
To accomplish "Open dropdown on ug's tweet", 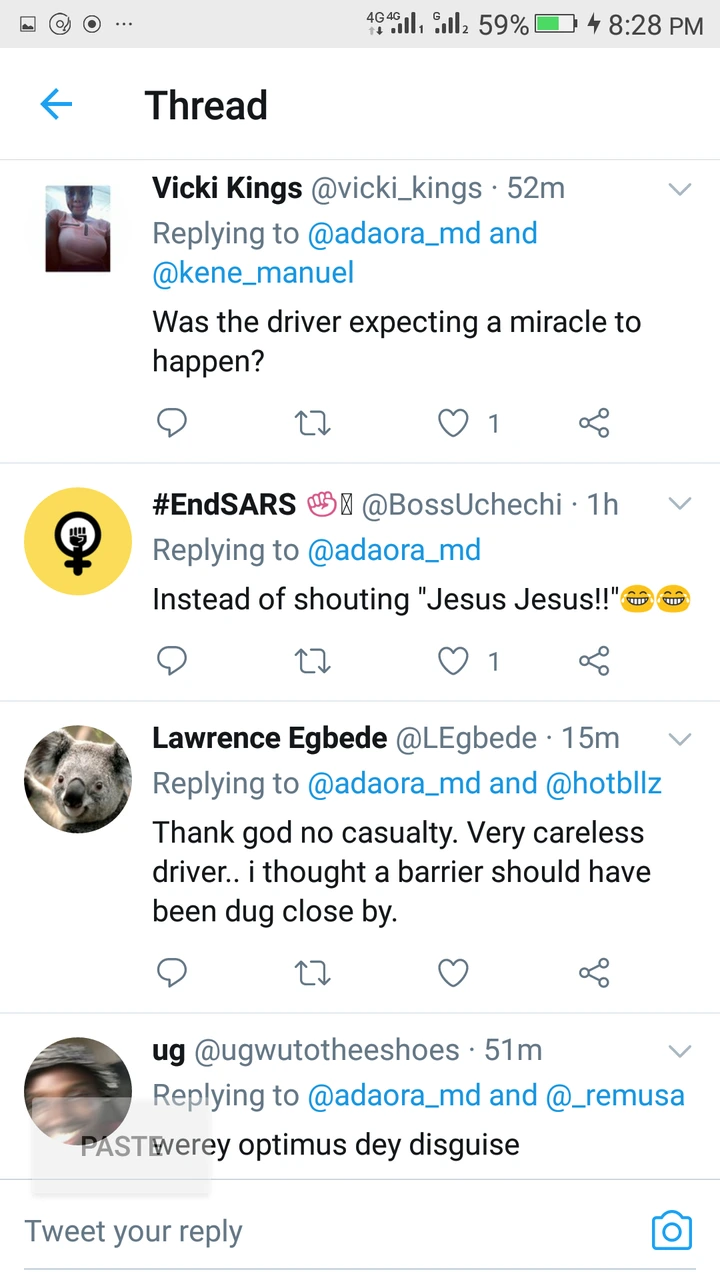I will (680, 1051).
